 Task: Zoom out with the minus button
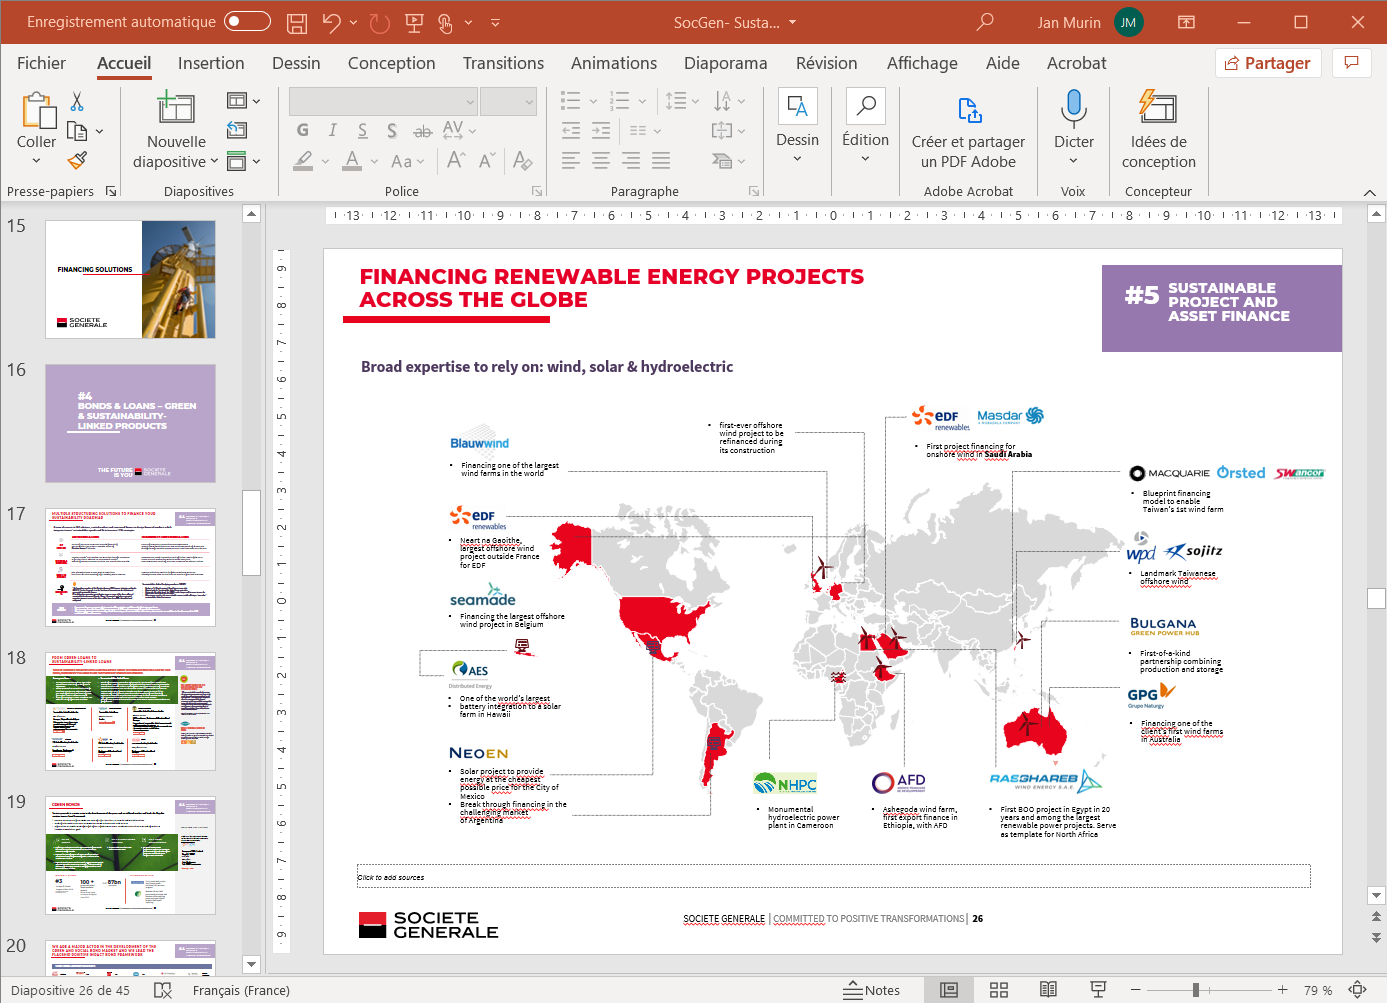[x=1135, y=990]
